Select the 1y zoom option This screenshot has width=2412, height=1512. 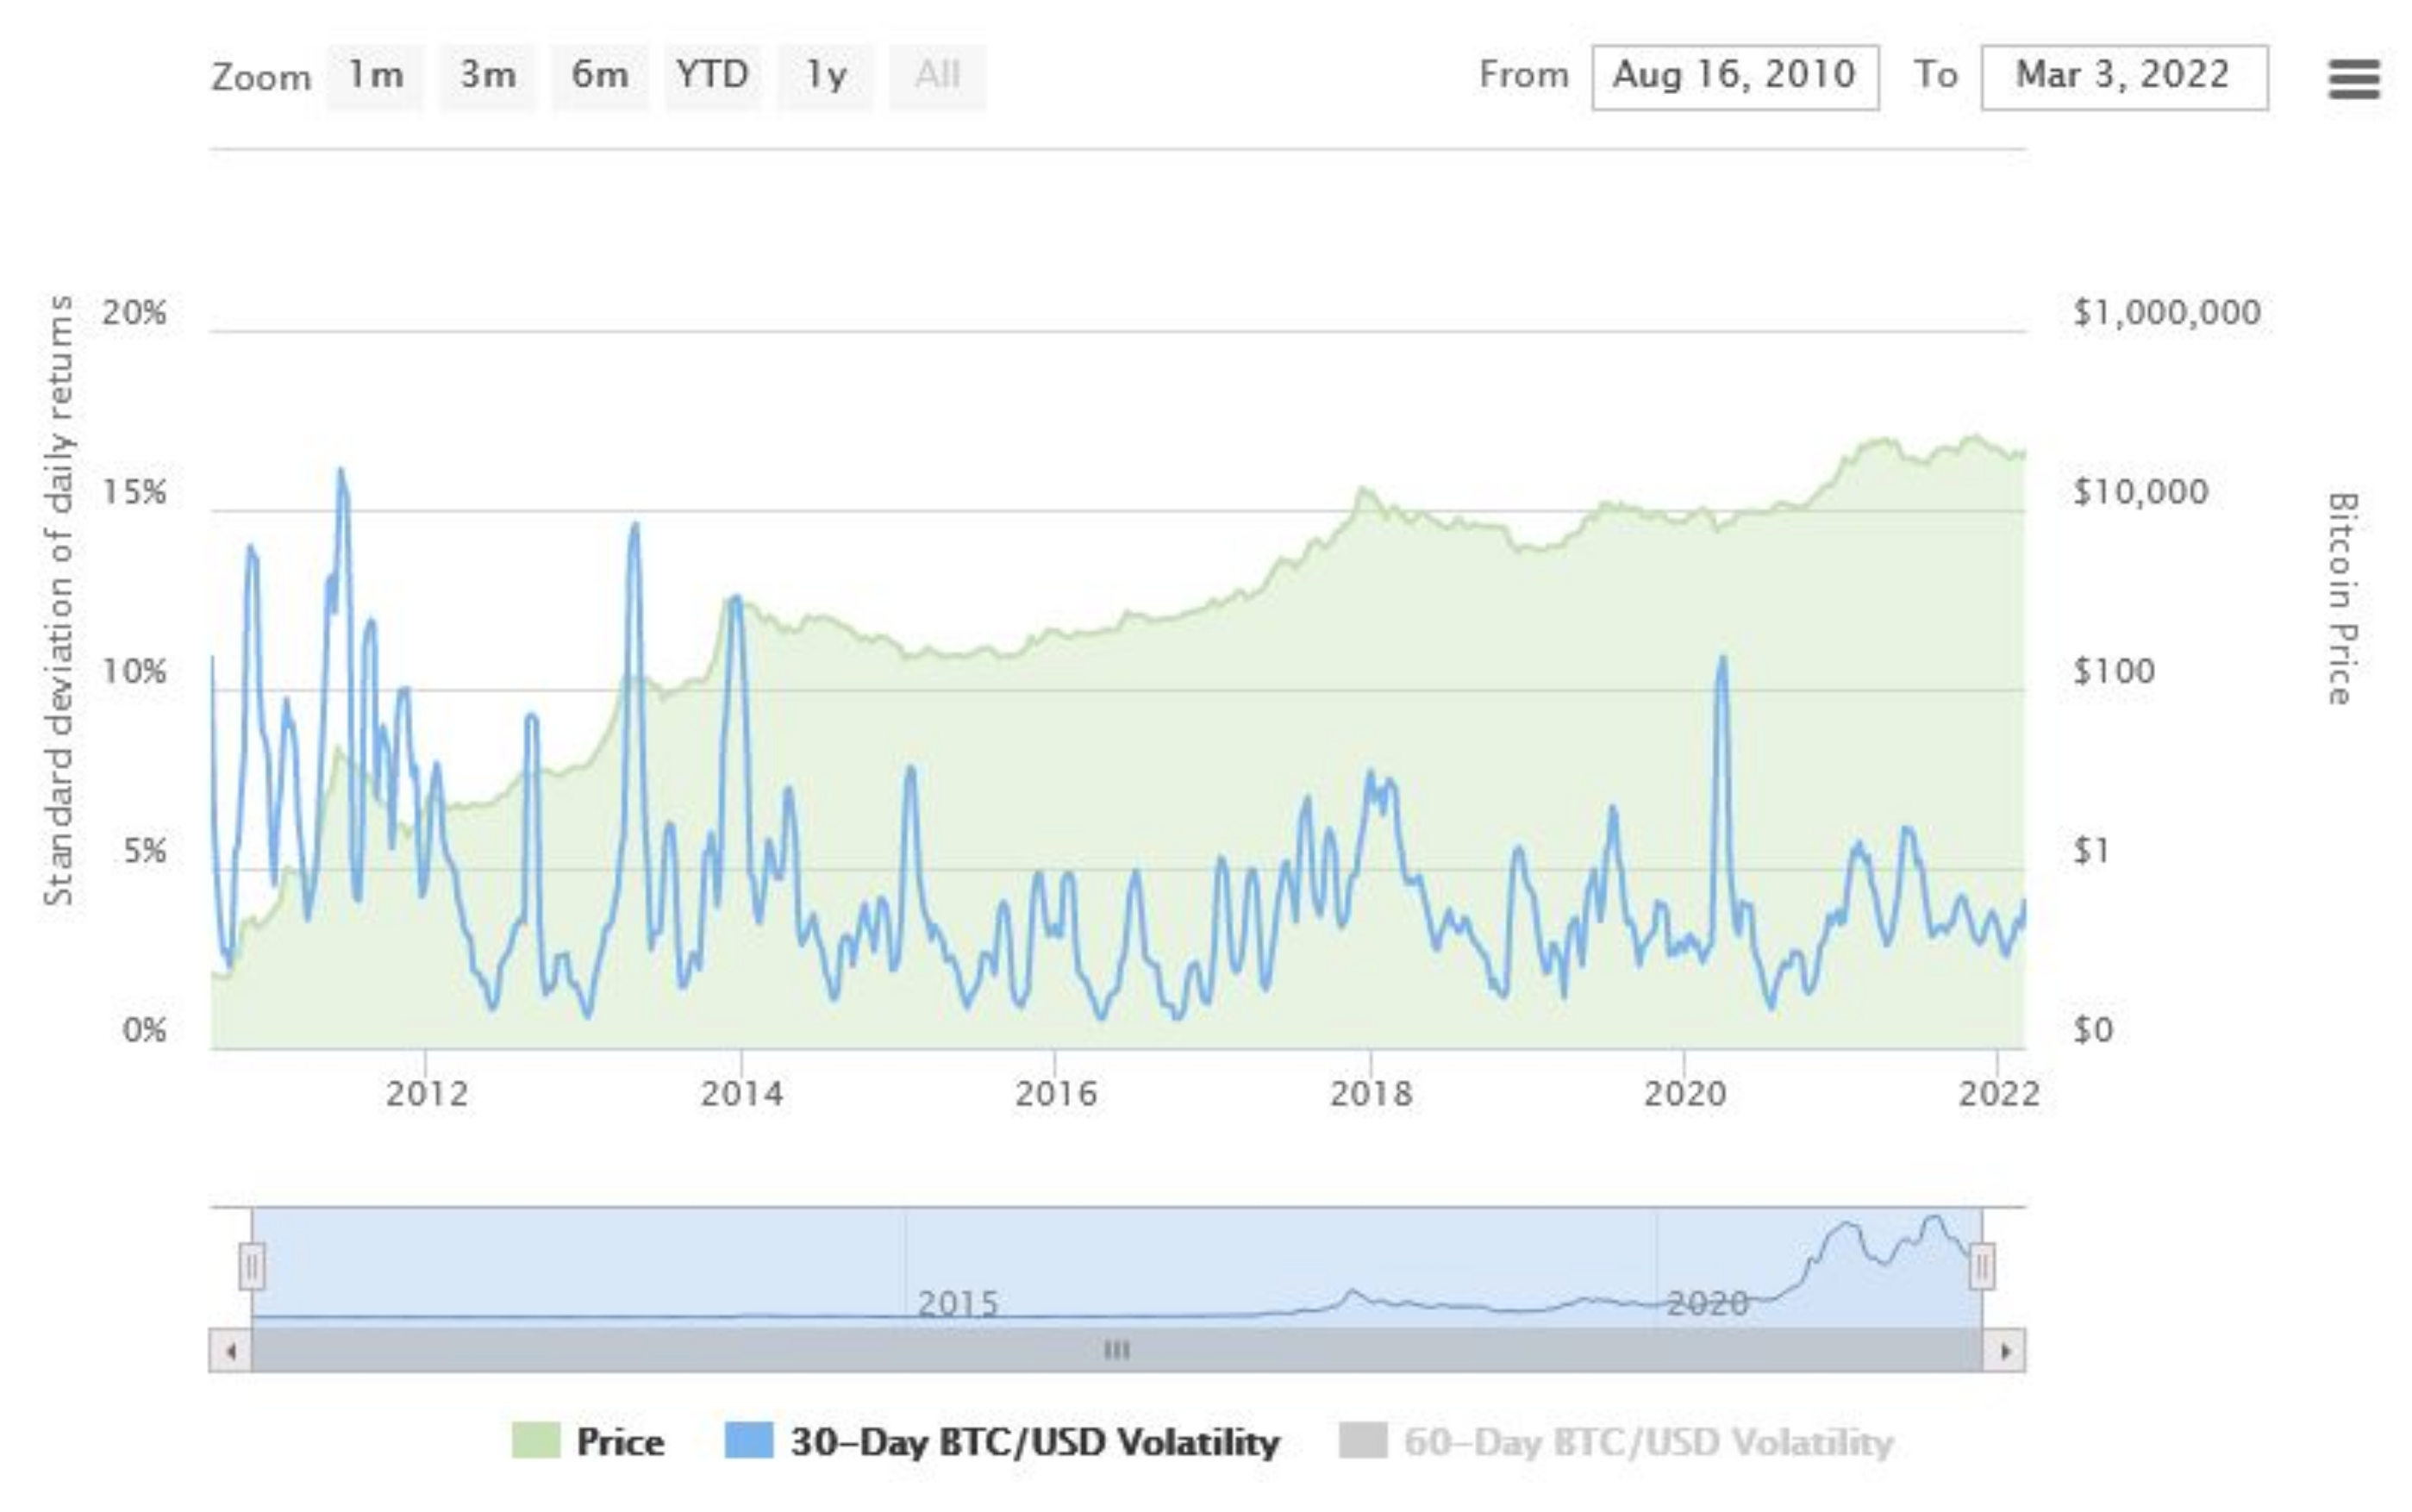pos(826,76)
